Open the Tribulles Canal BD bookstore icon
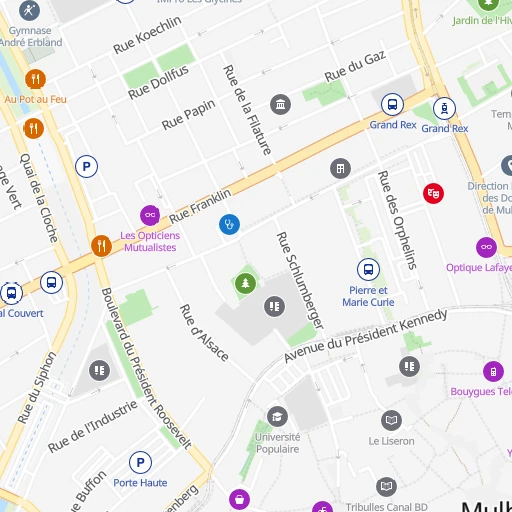The height and width of the screenshot is (512, 512). point(386,487)
